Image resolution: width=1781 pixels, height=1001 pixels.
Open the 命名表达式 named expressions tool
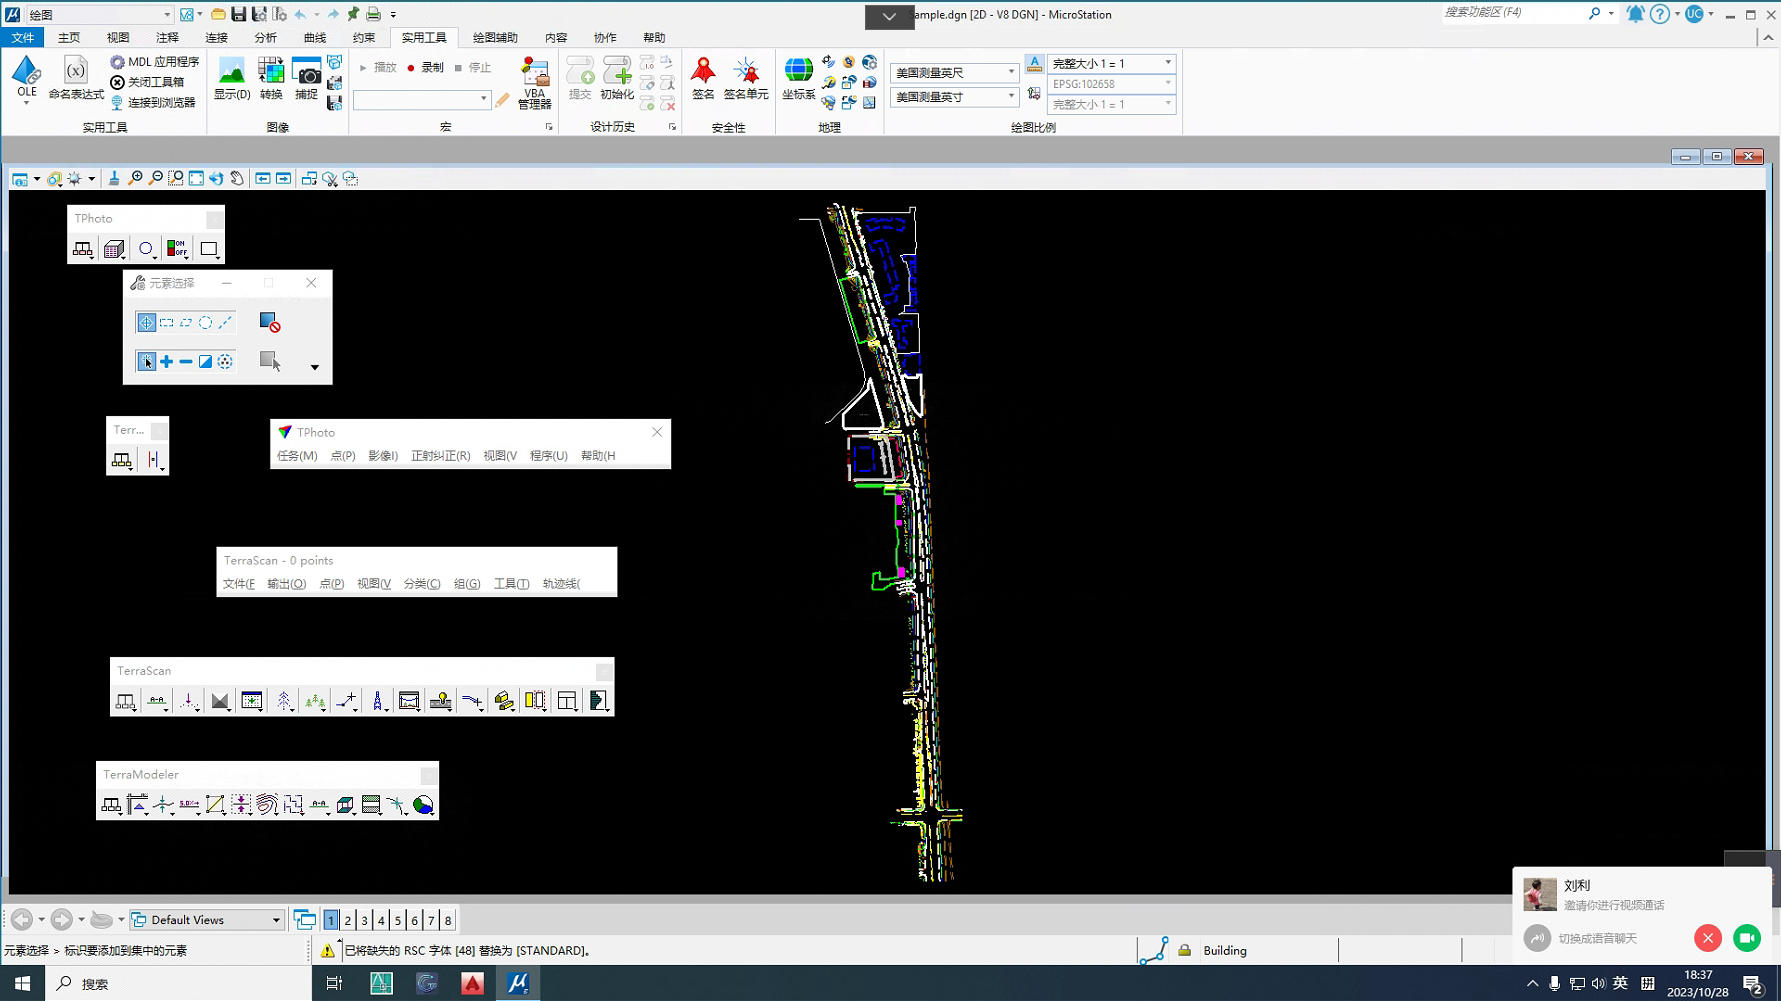coord(76,77)
